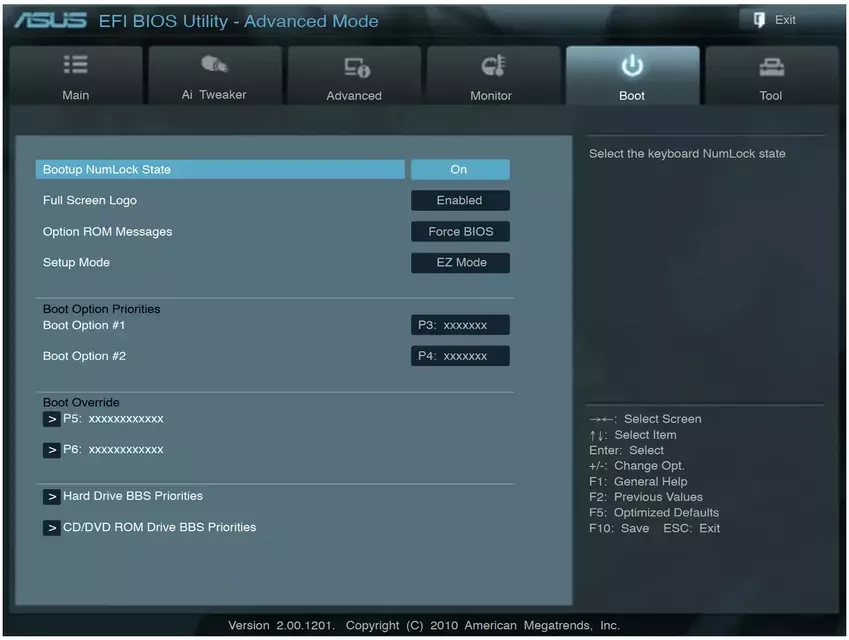The width and height of the screenshot is (849, 640).
Task: Click the 'Select Item' arrow keys hint
Action: 633,435
